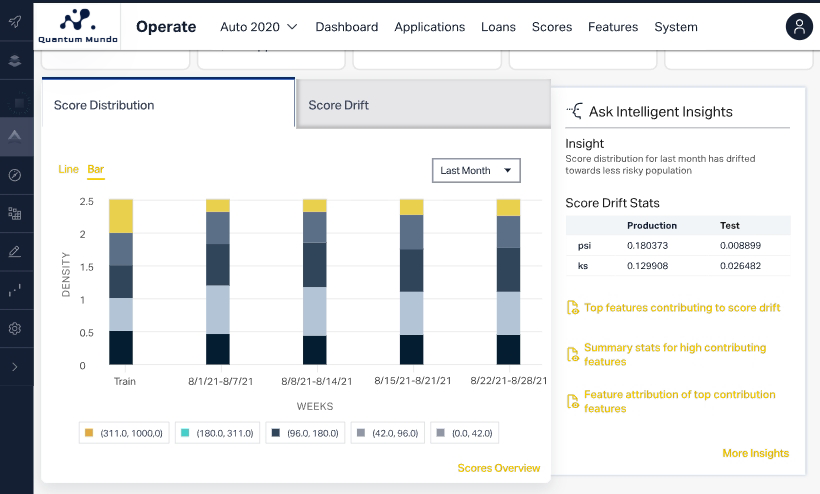Open settings gear in sidebar
820x494 pixels.
pos(15,328)
